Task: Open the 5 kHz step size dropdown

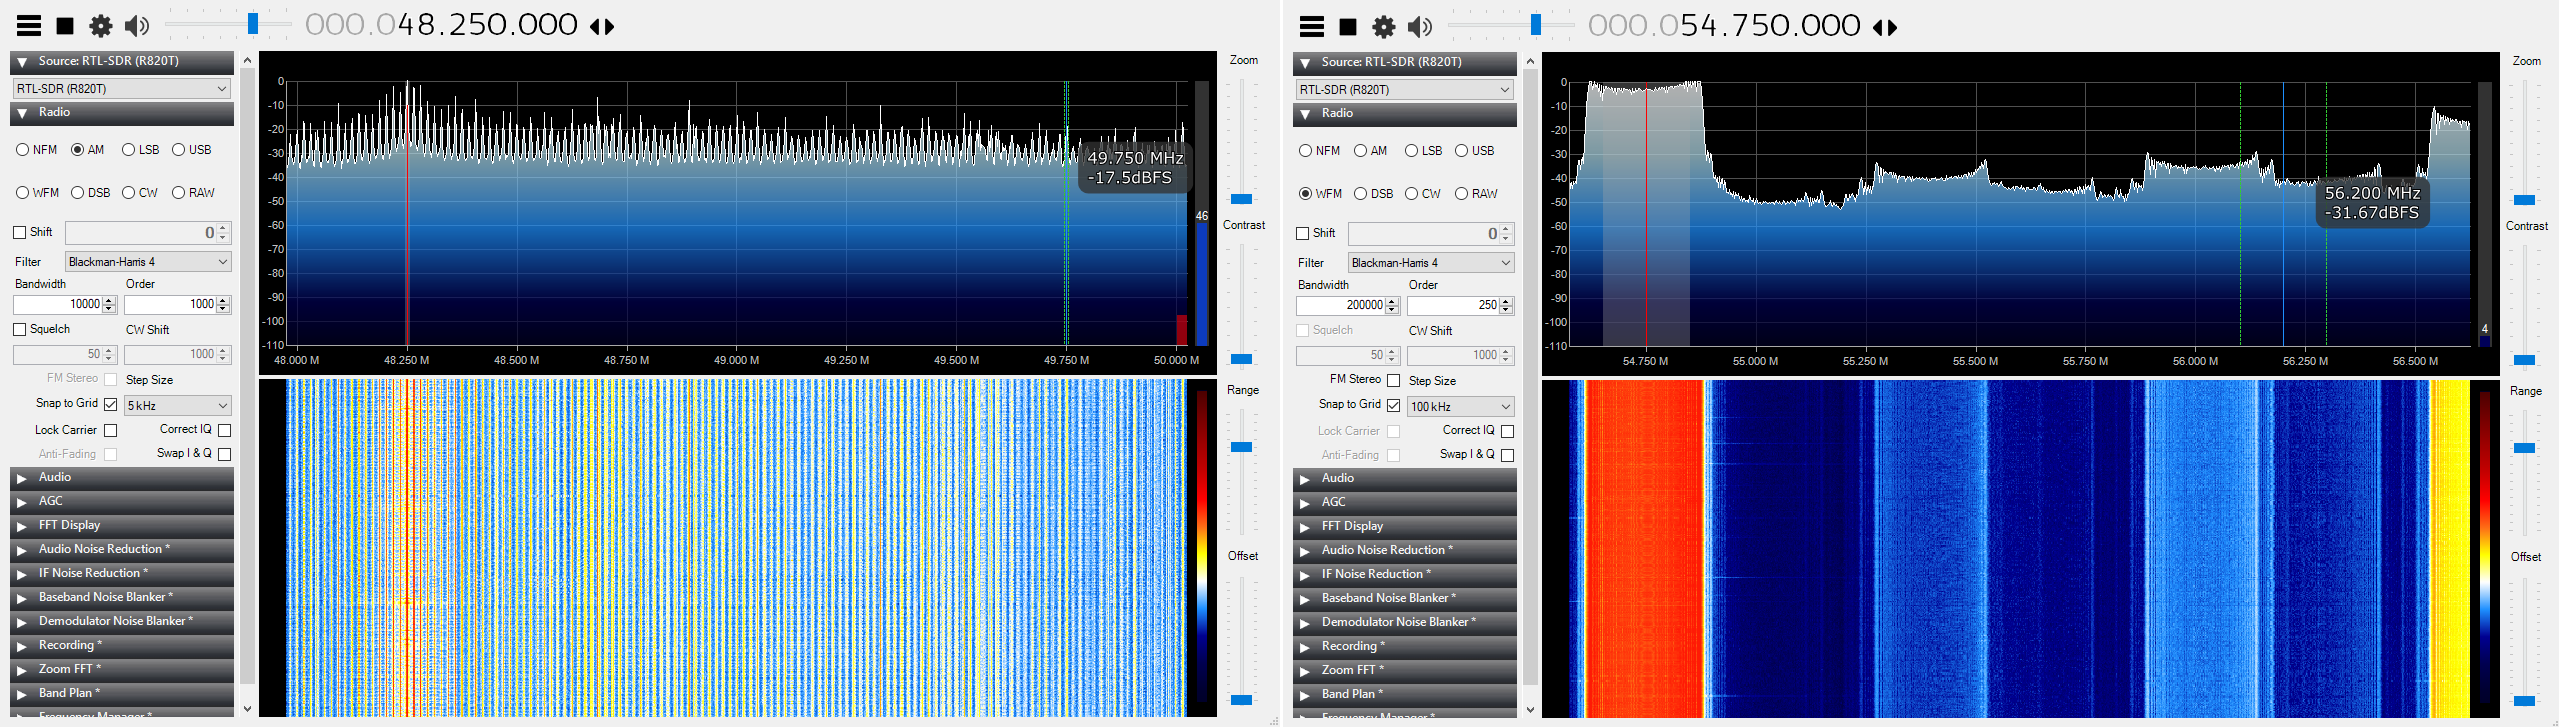Action: coord(177,405)
